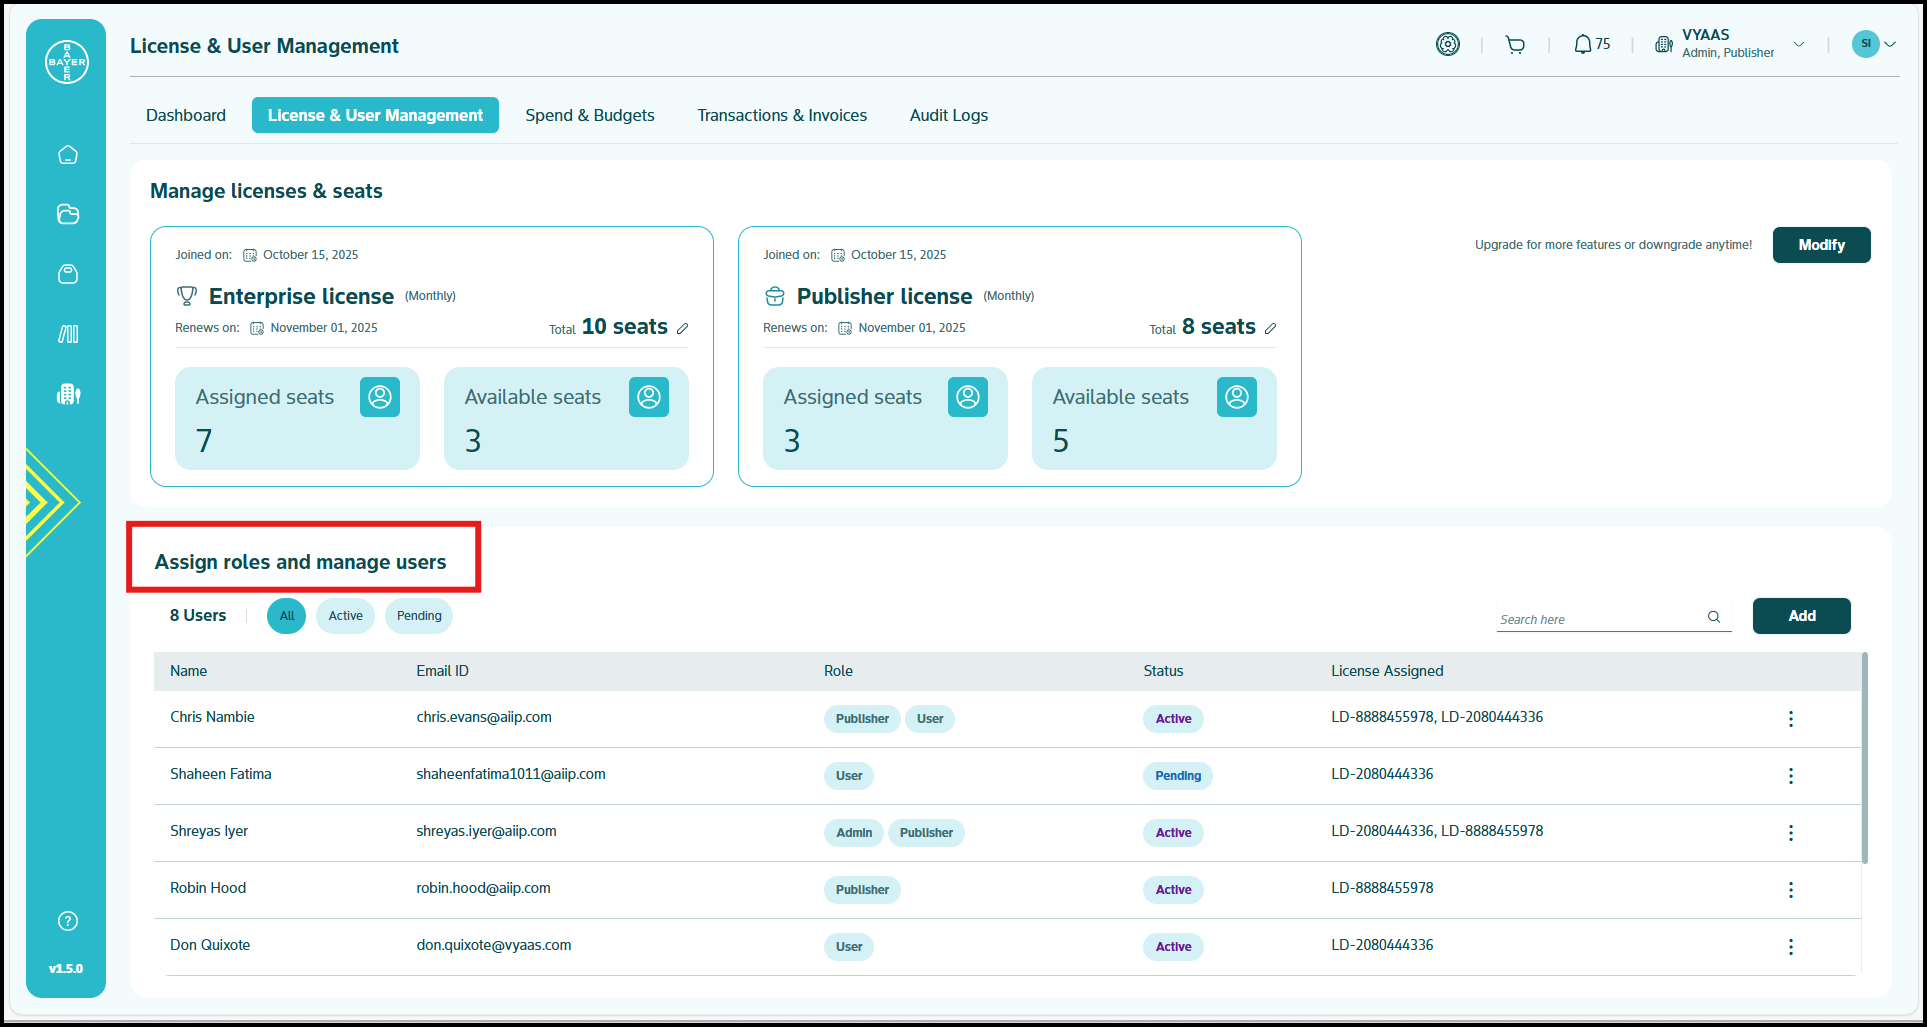
Task: Filter users by Active status
Action: (345, 616)
